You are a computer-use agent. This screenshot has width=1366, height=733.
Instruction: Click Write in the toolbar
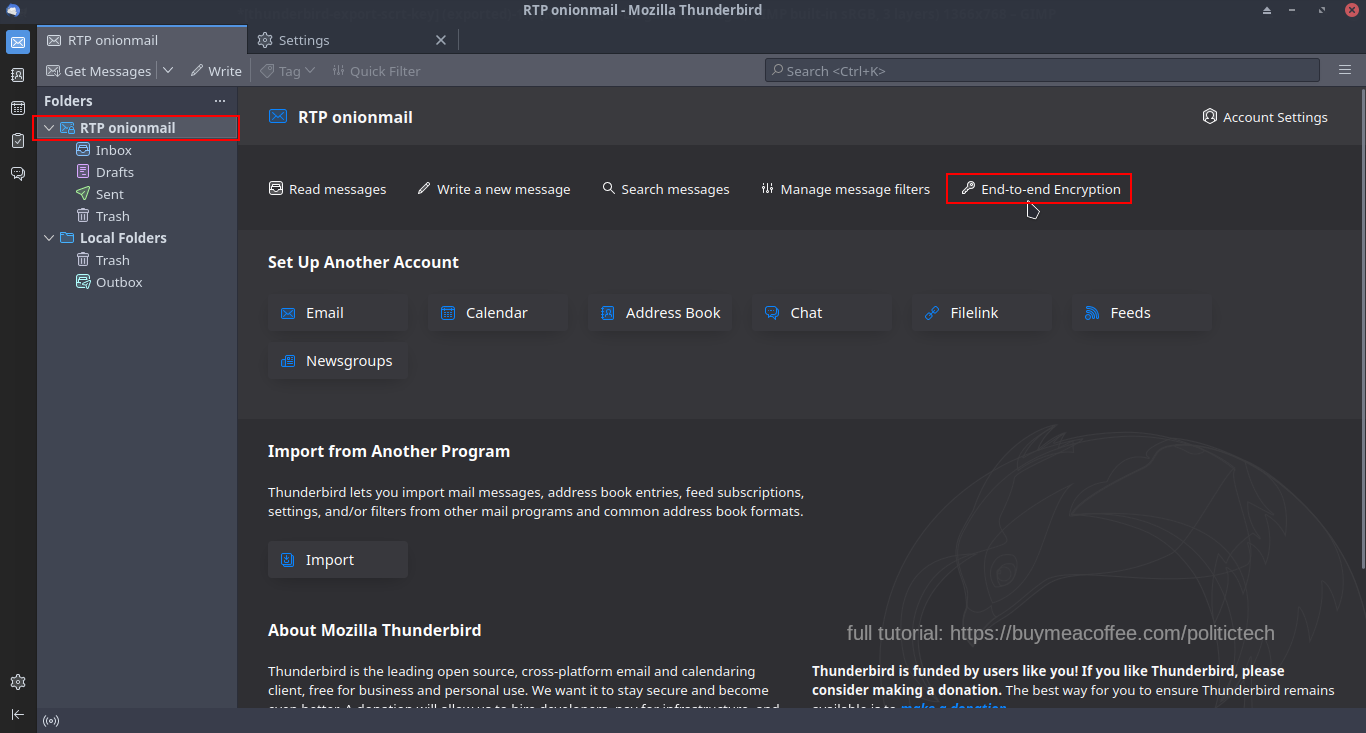tap(216, 71)
